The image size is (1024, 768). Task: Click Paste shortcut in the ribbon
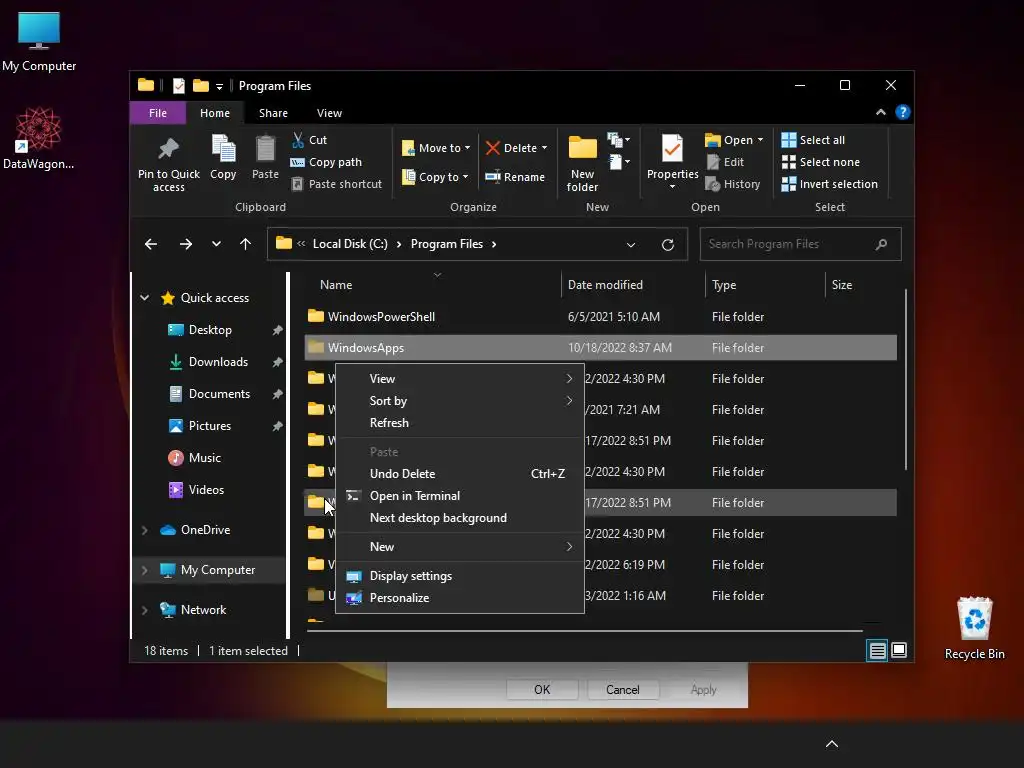336,184
